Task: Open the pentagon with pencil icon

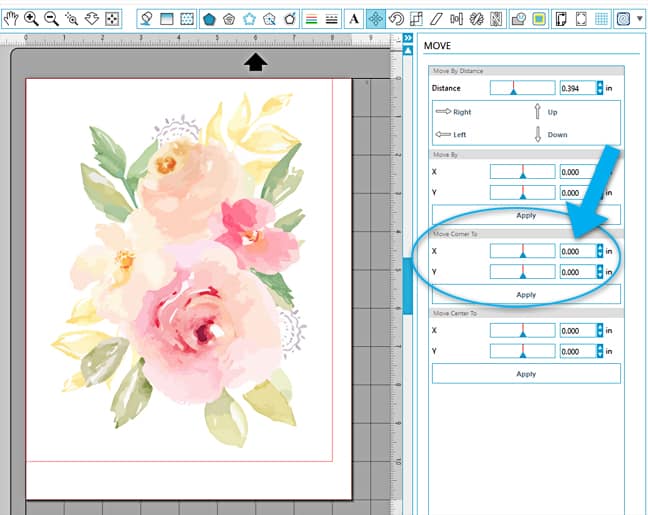Action: 290,19
